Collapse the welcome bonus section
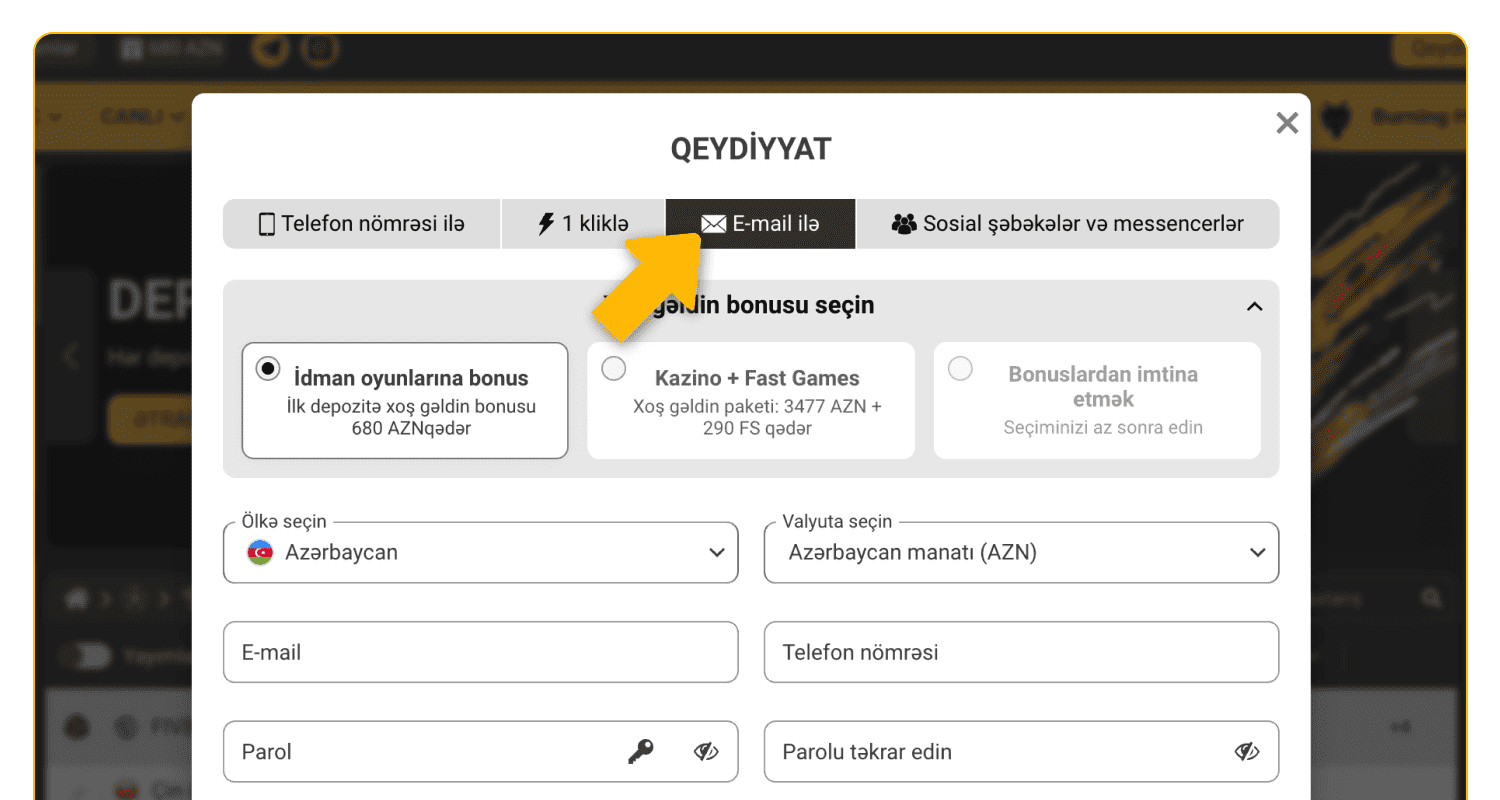The height and width of the screenshot is (800, 1500). [1255, 307]
